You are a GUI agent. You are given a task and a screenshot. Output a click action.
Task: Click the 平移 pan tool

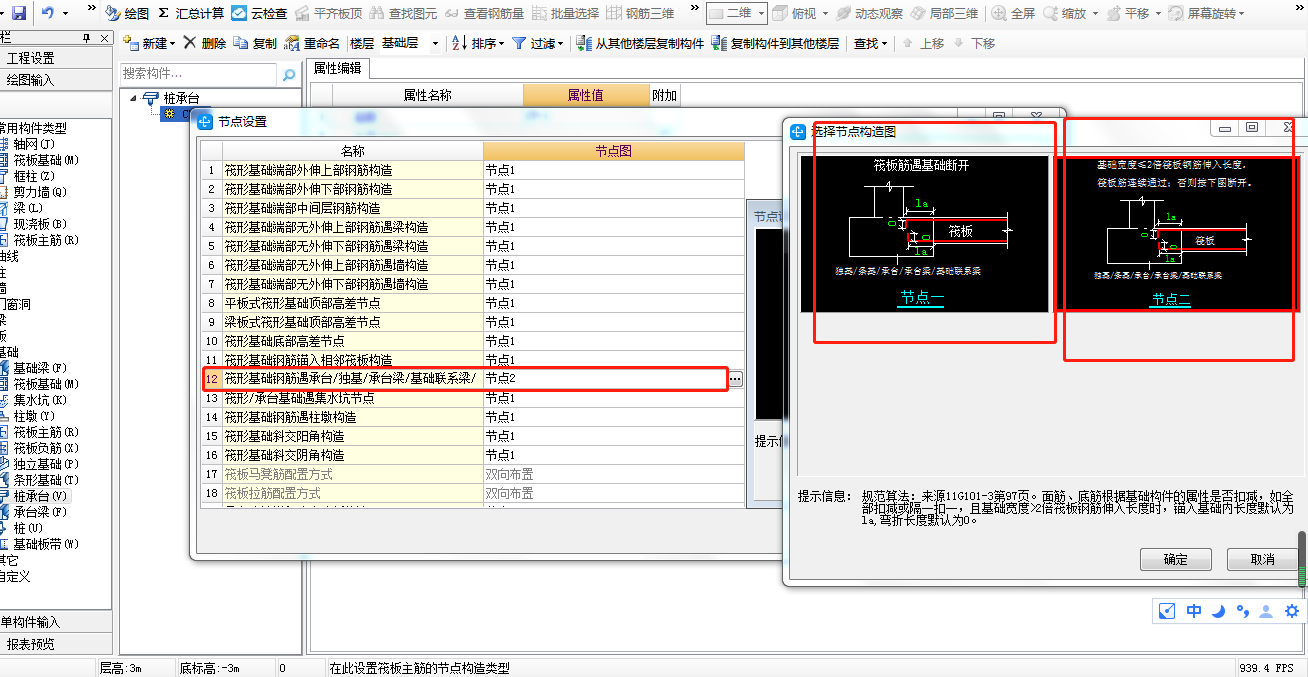(1128, 14)
